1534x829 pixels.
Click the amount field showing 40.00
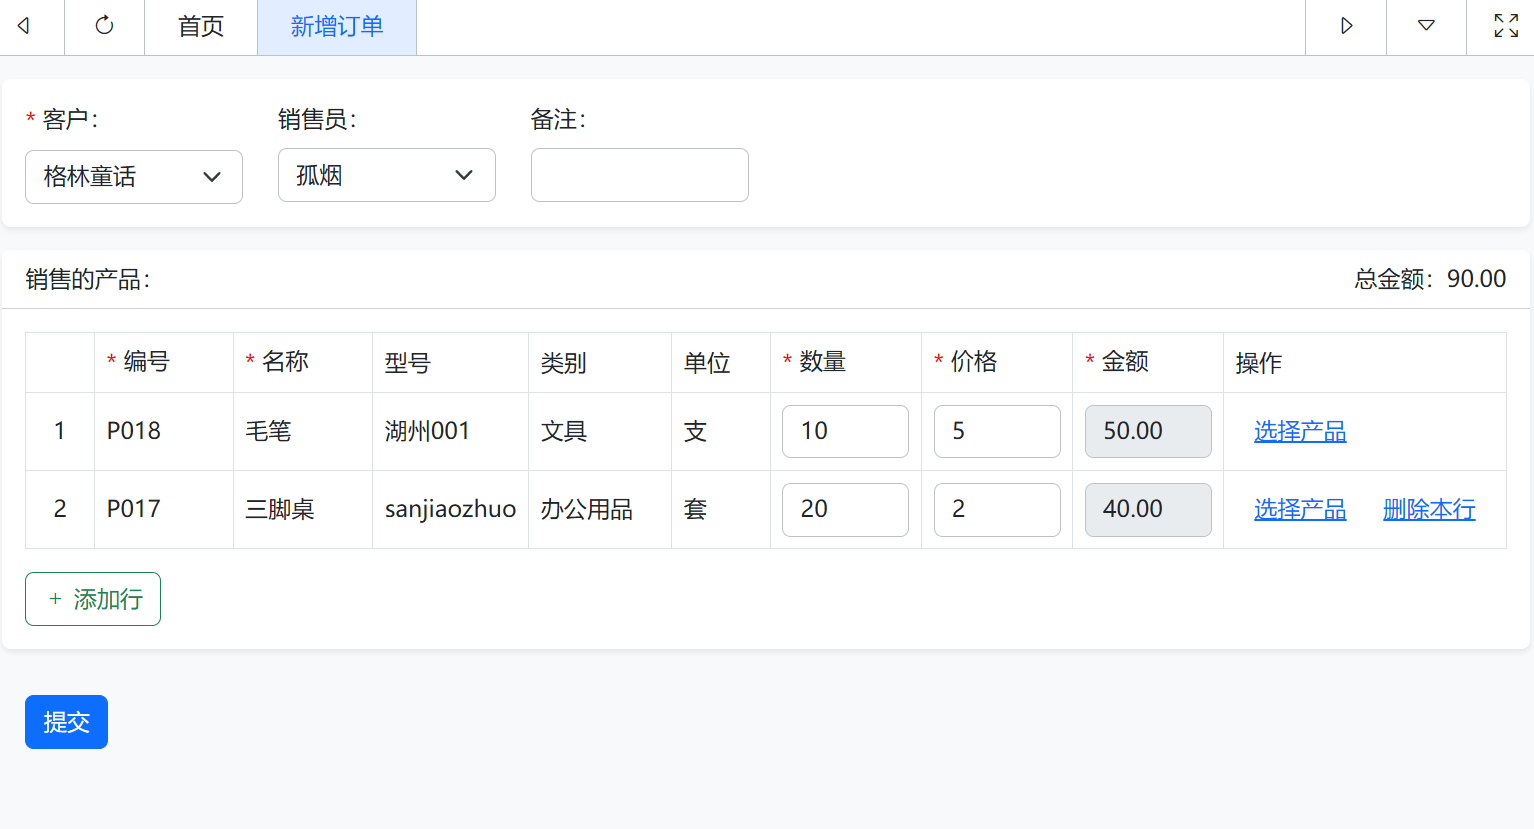(x=1148, y=509)
